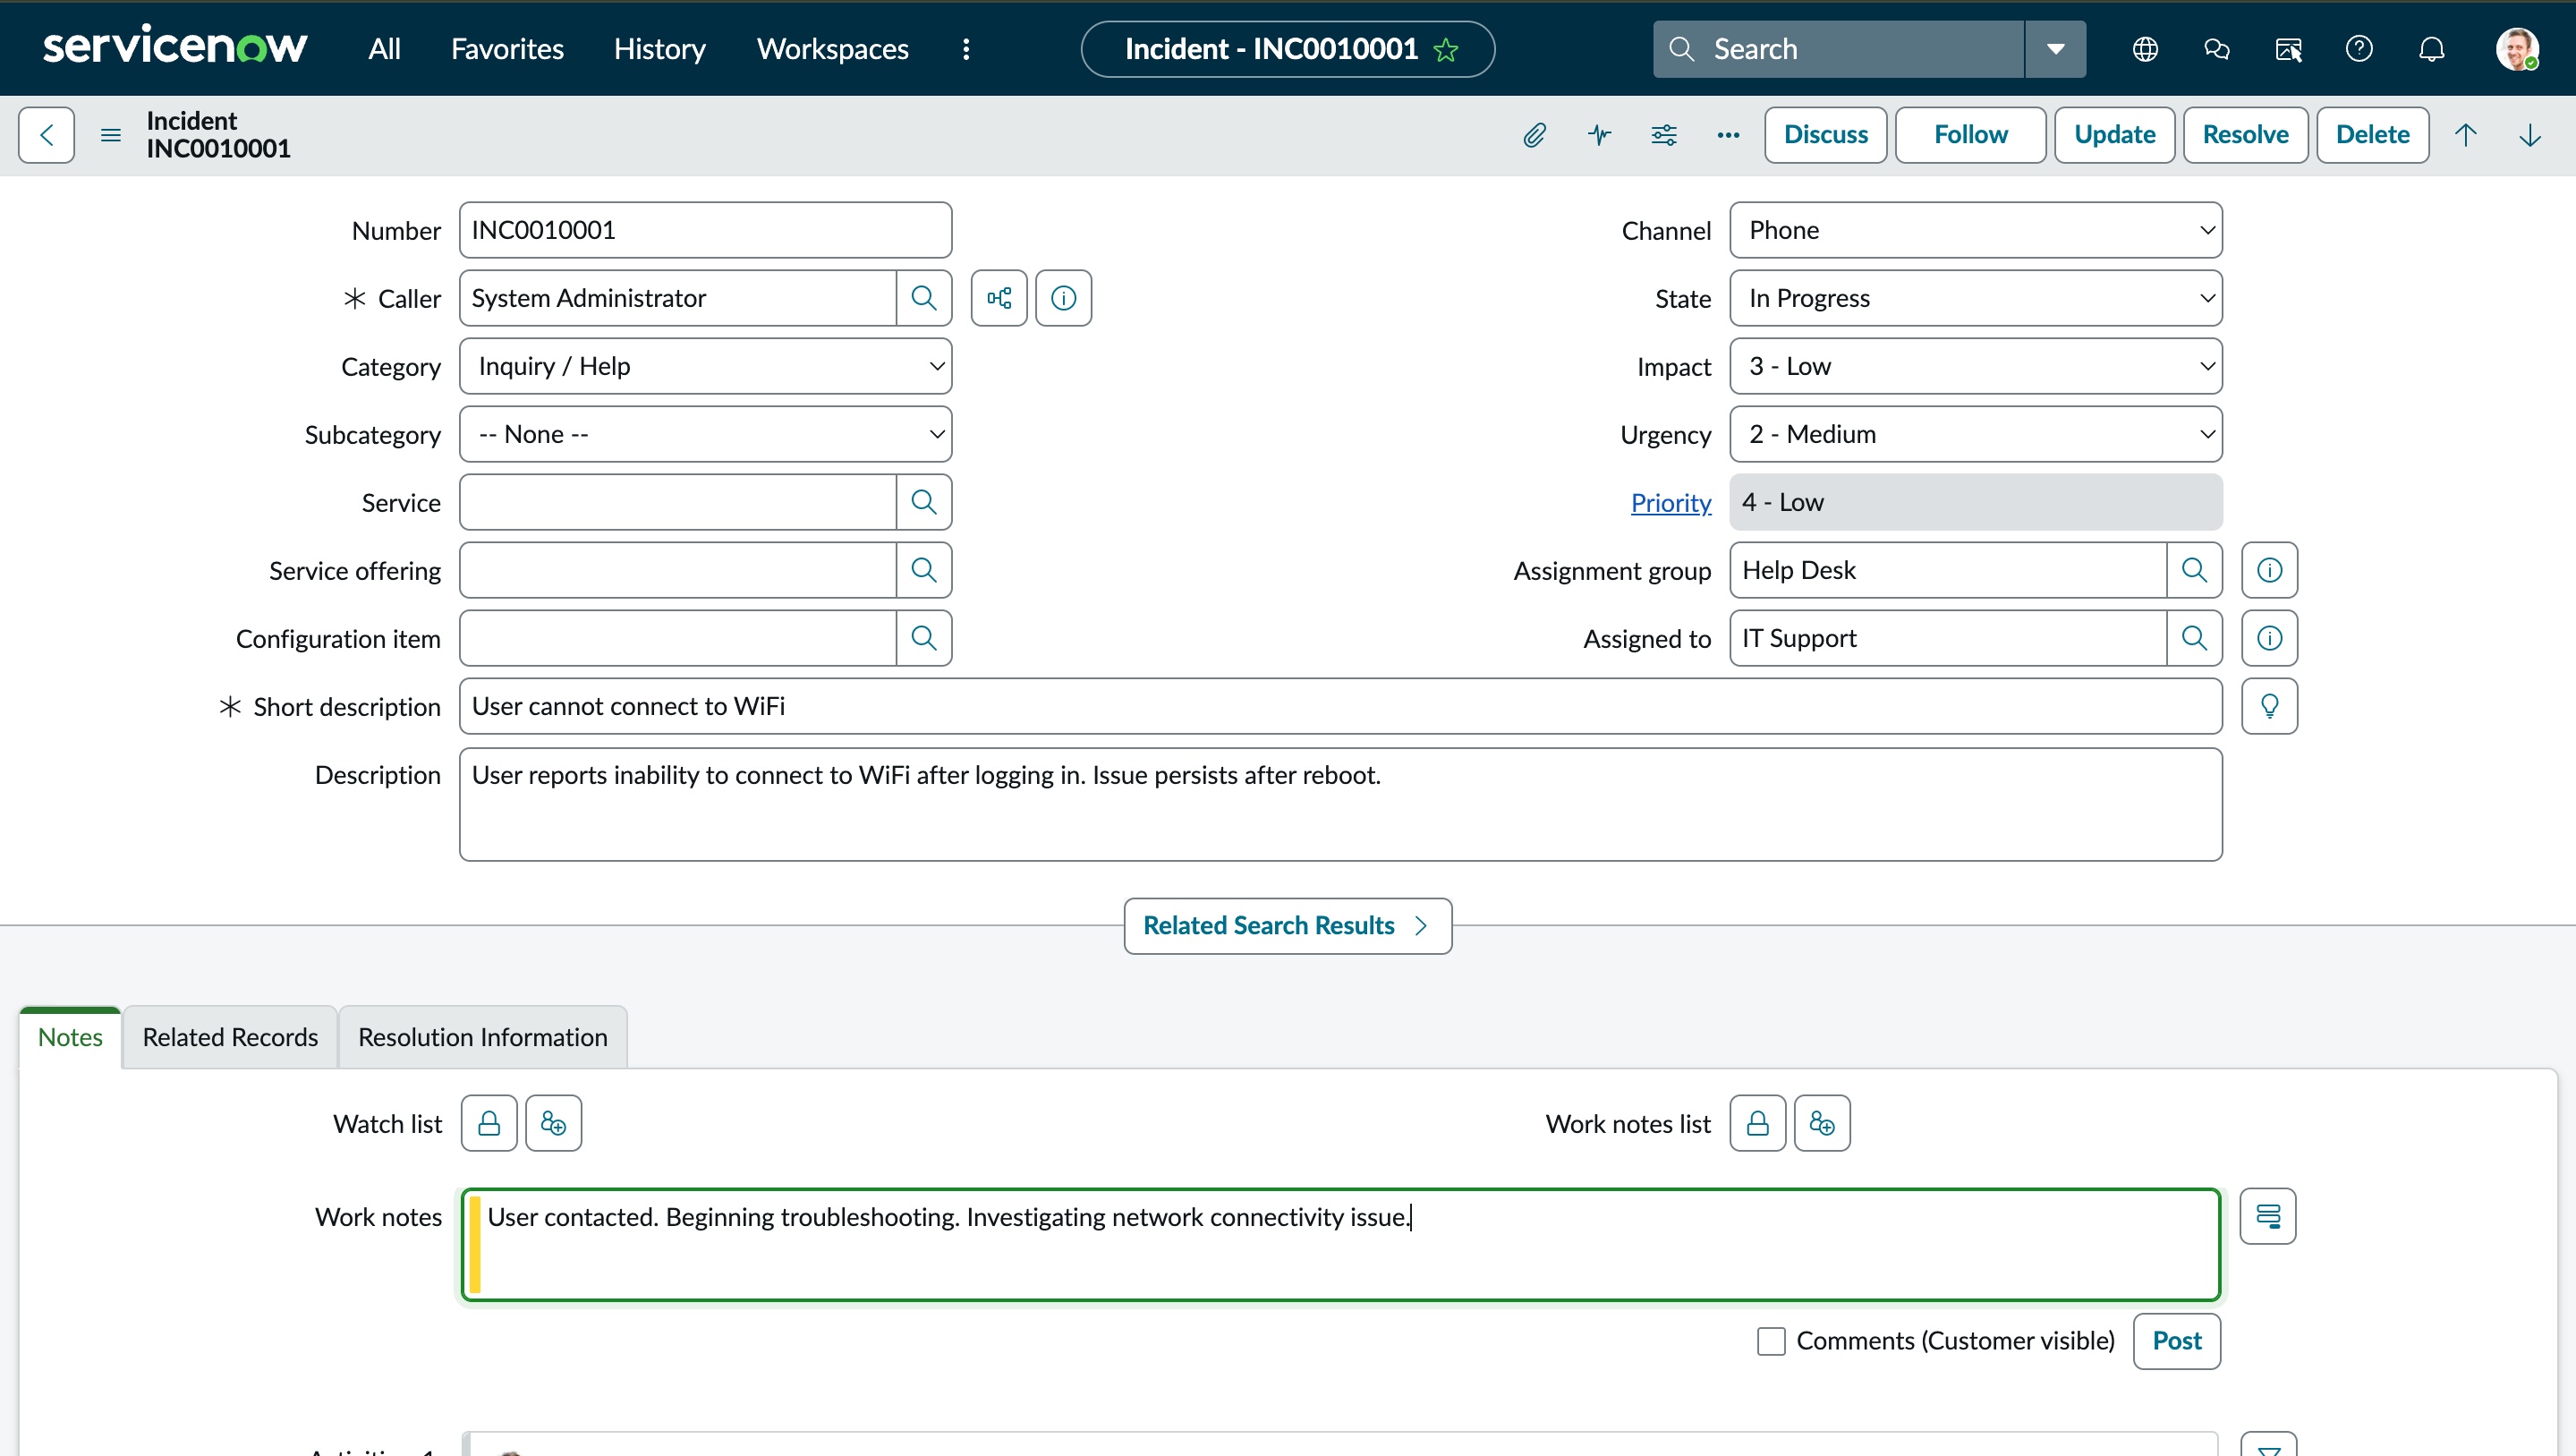This screenshot has width=2576, height=1456.
Task: Unlock the Watch list field
Action: [x=489, y=1124]
